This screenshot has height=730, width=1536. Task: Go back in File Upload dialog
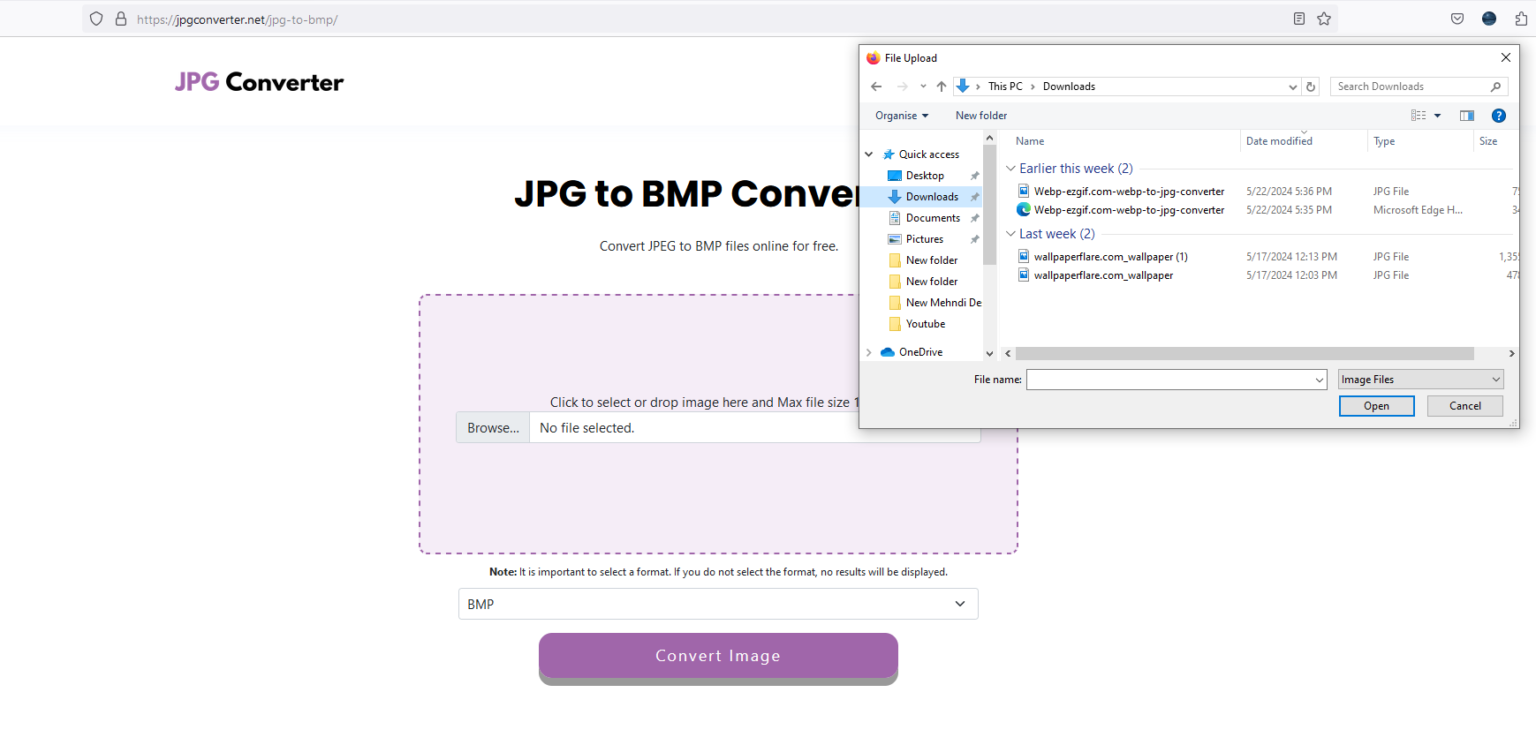[x=877, y=87]
